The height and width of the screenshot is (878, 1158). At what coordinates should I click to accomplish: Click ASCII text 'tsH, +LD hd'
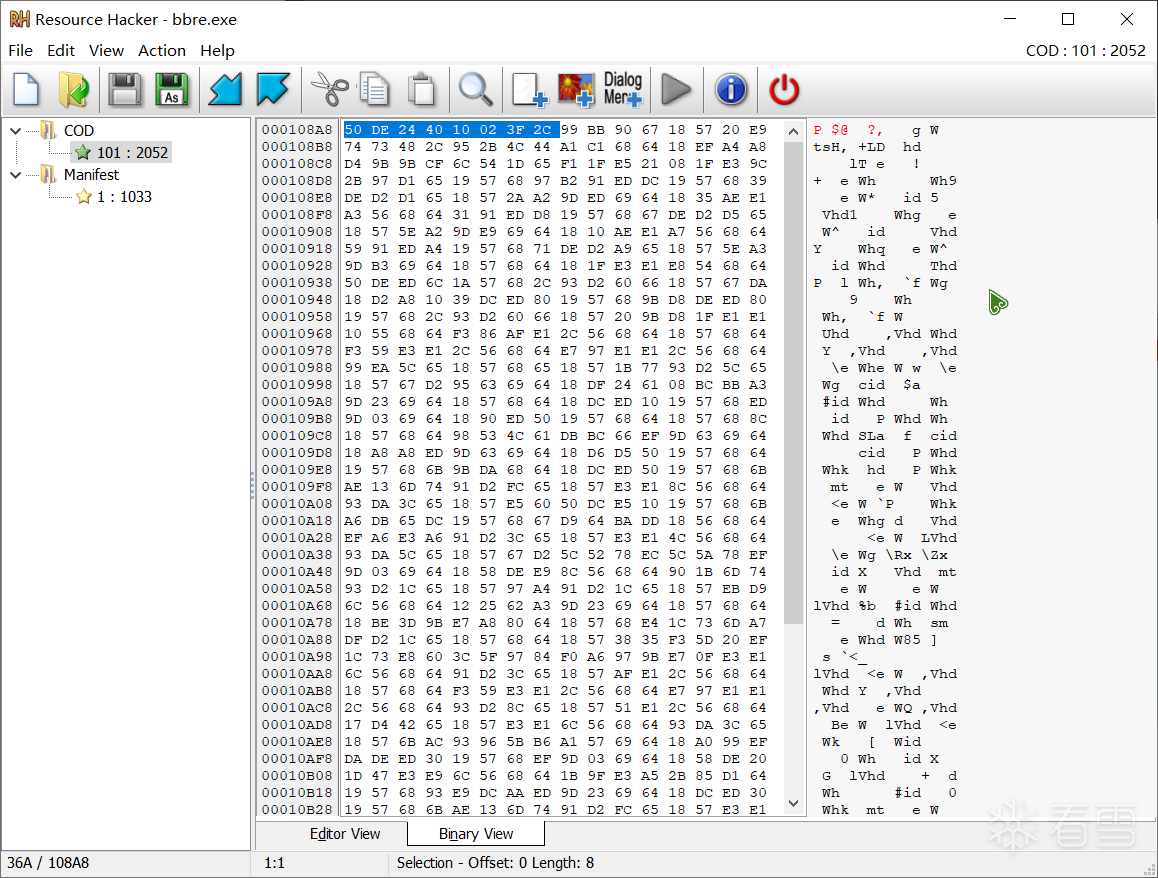point(867,147)
